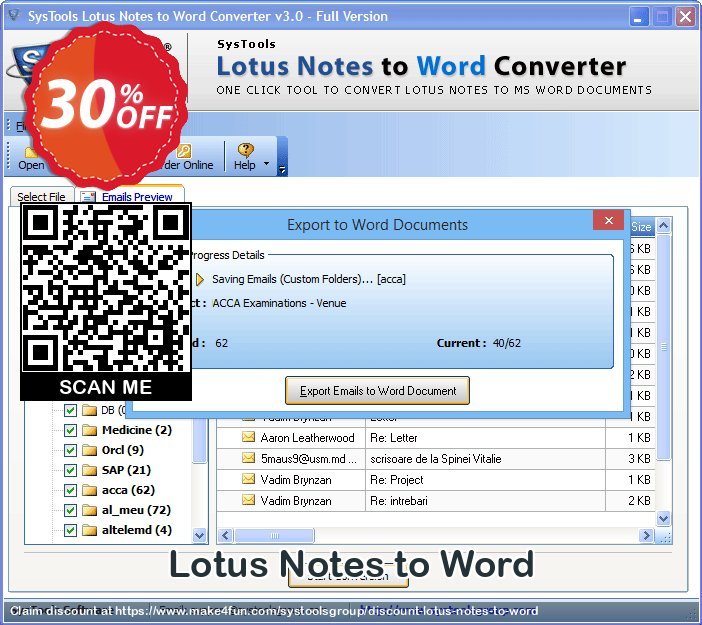Viewport: 702px width, 625px height.
Task: Click the Size column header
Action: point(641,227)
